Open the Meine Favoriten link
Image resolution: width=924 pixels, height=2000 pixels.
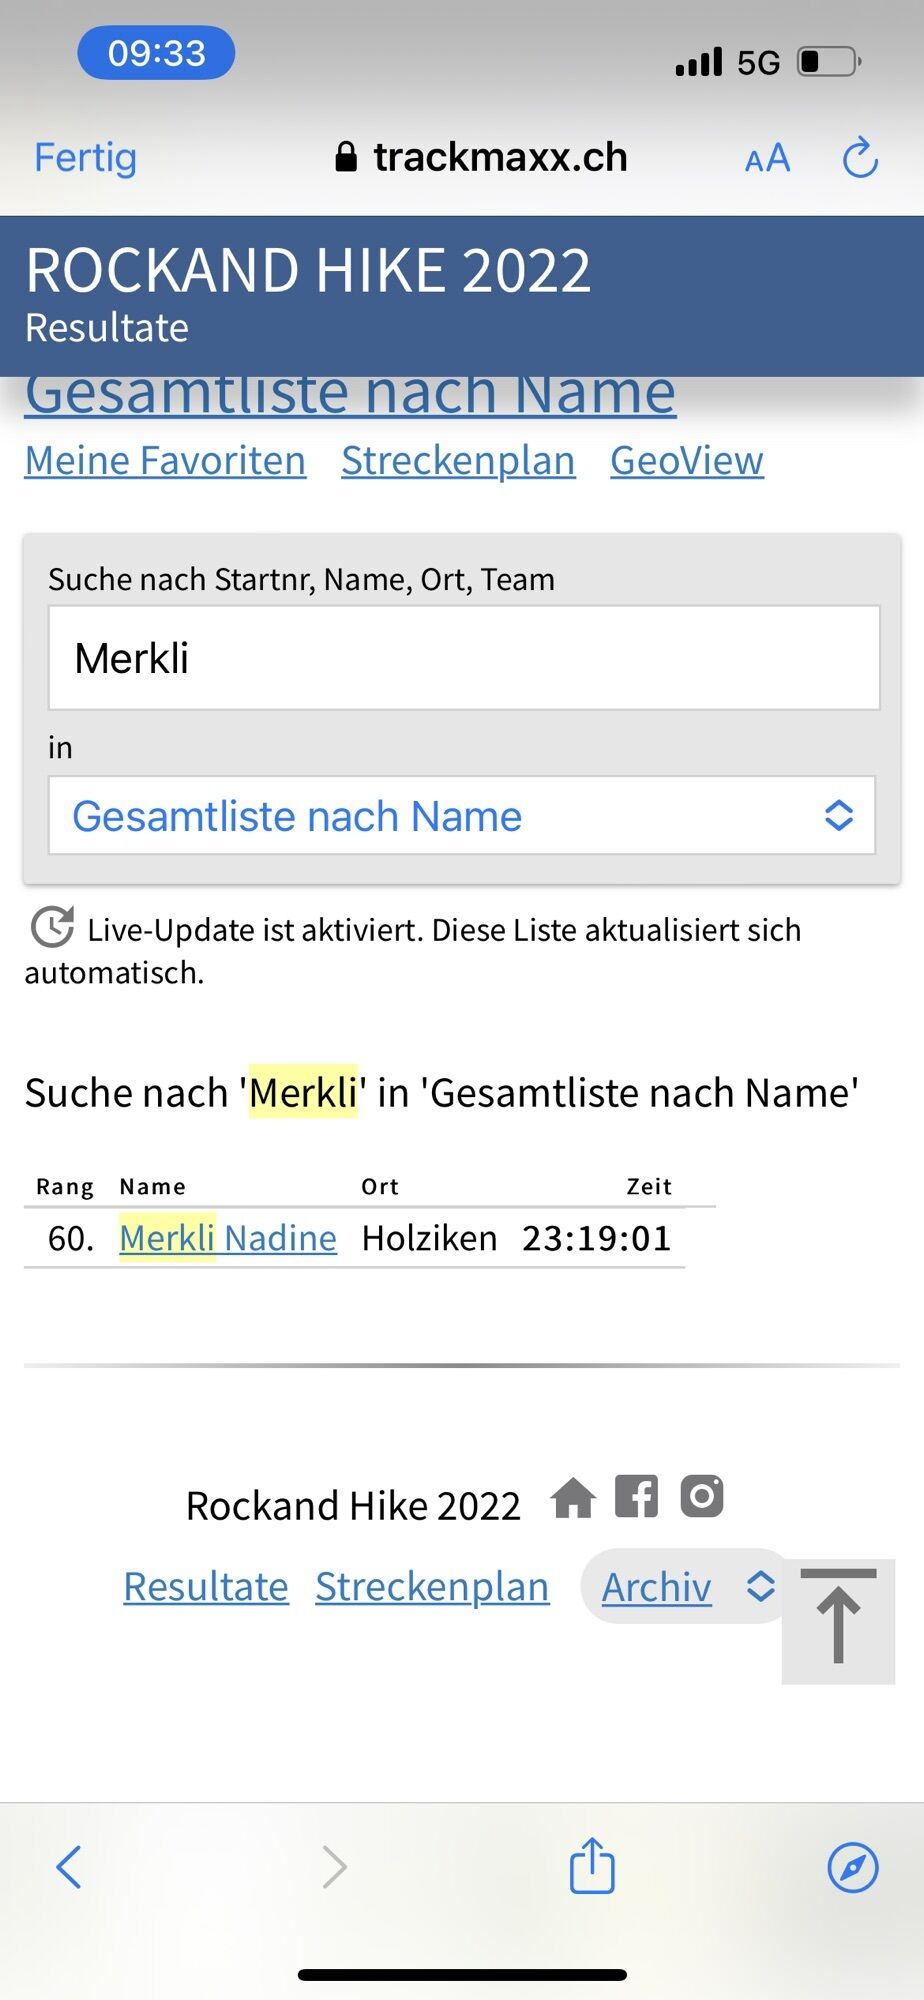tap(165, 461)
